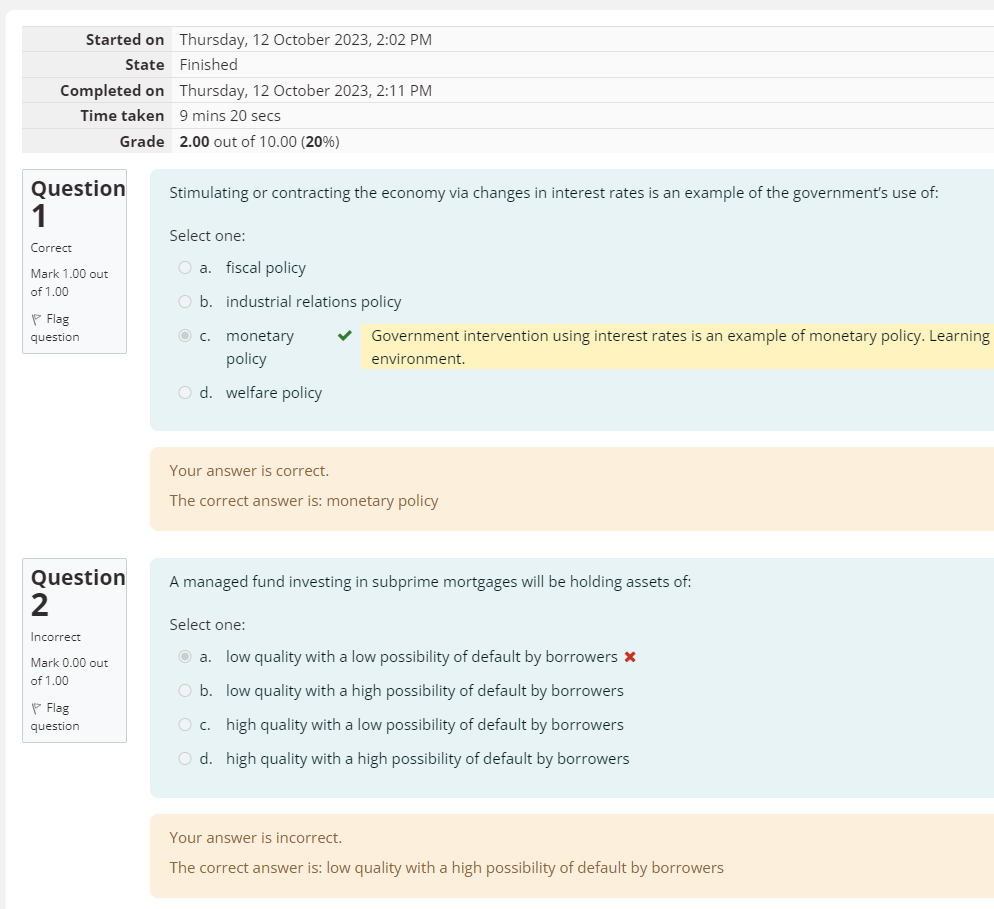
Task: Click 'Your answer is correct.' text
Action: pos(249,470)
